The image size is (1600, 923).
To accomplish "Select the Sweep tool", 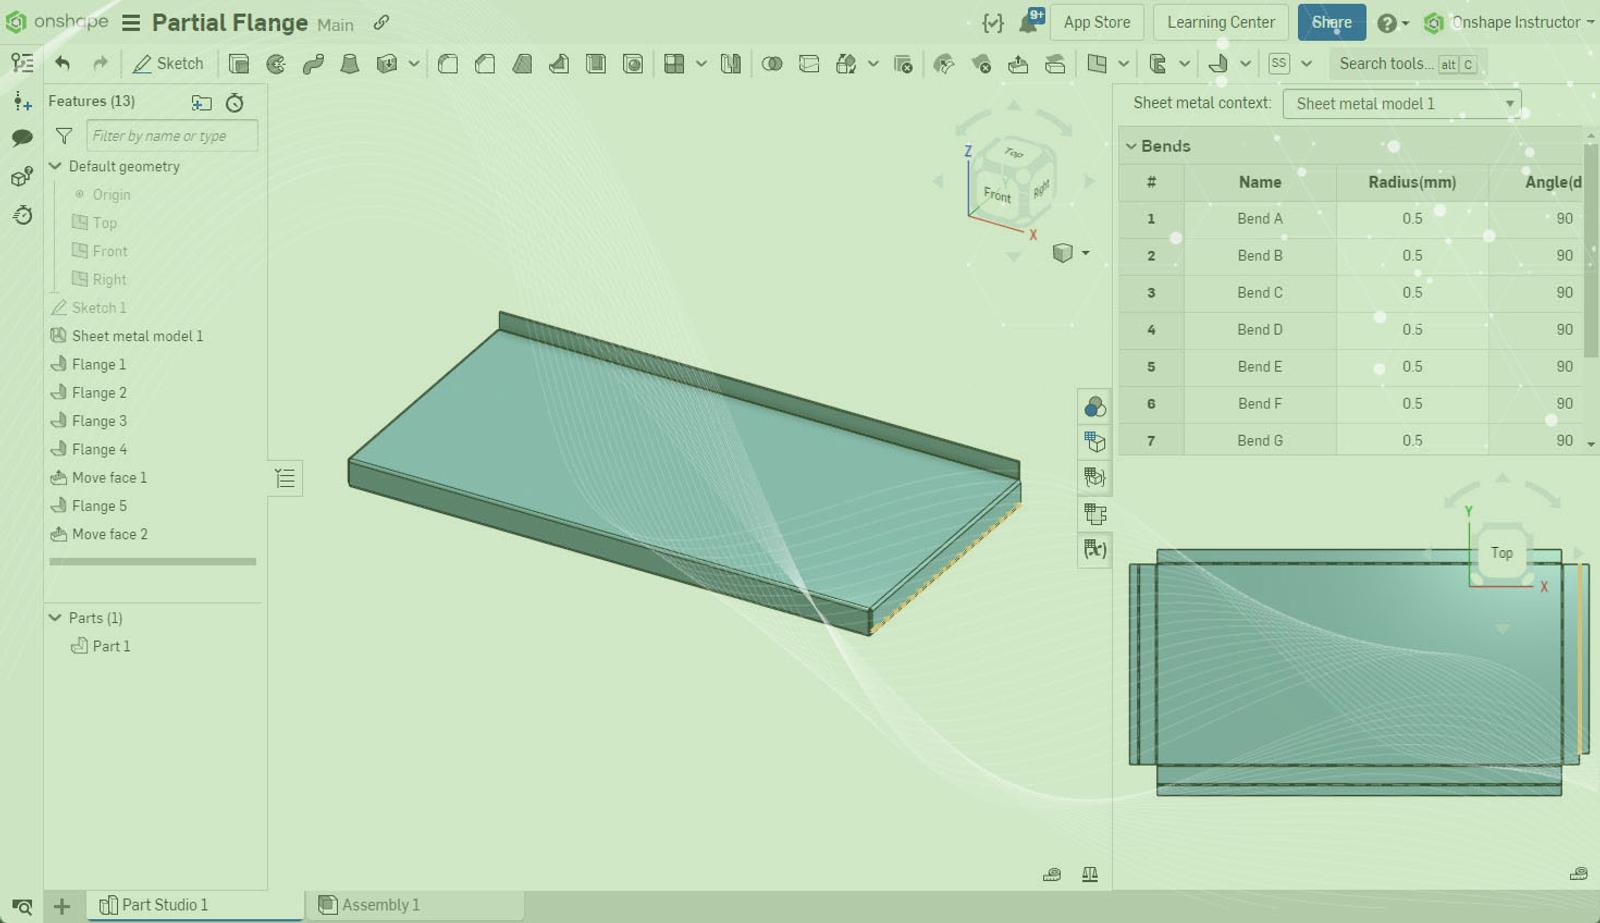I will 313,64.
